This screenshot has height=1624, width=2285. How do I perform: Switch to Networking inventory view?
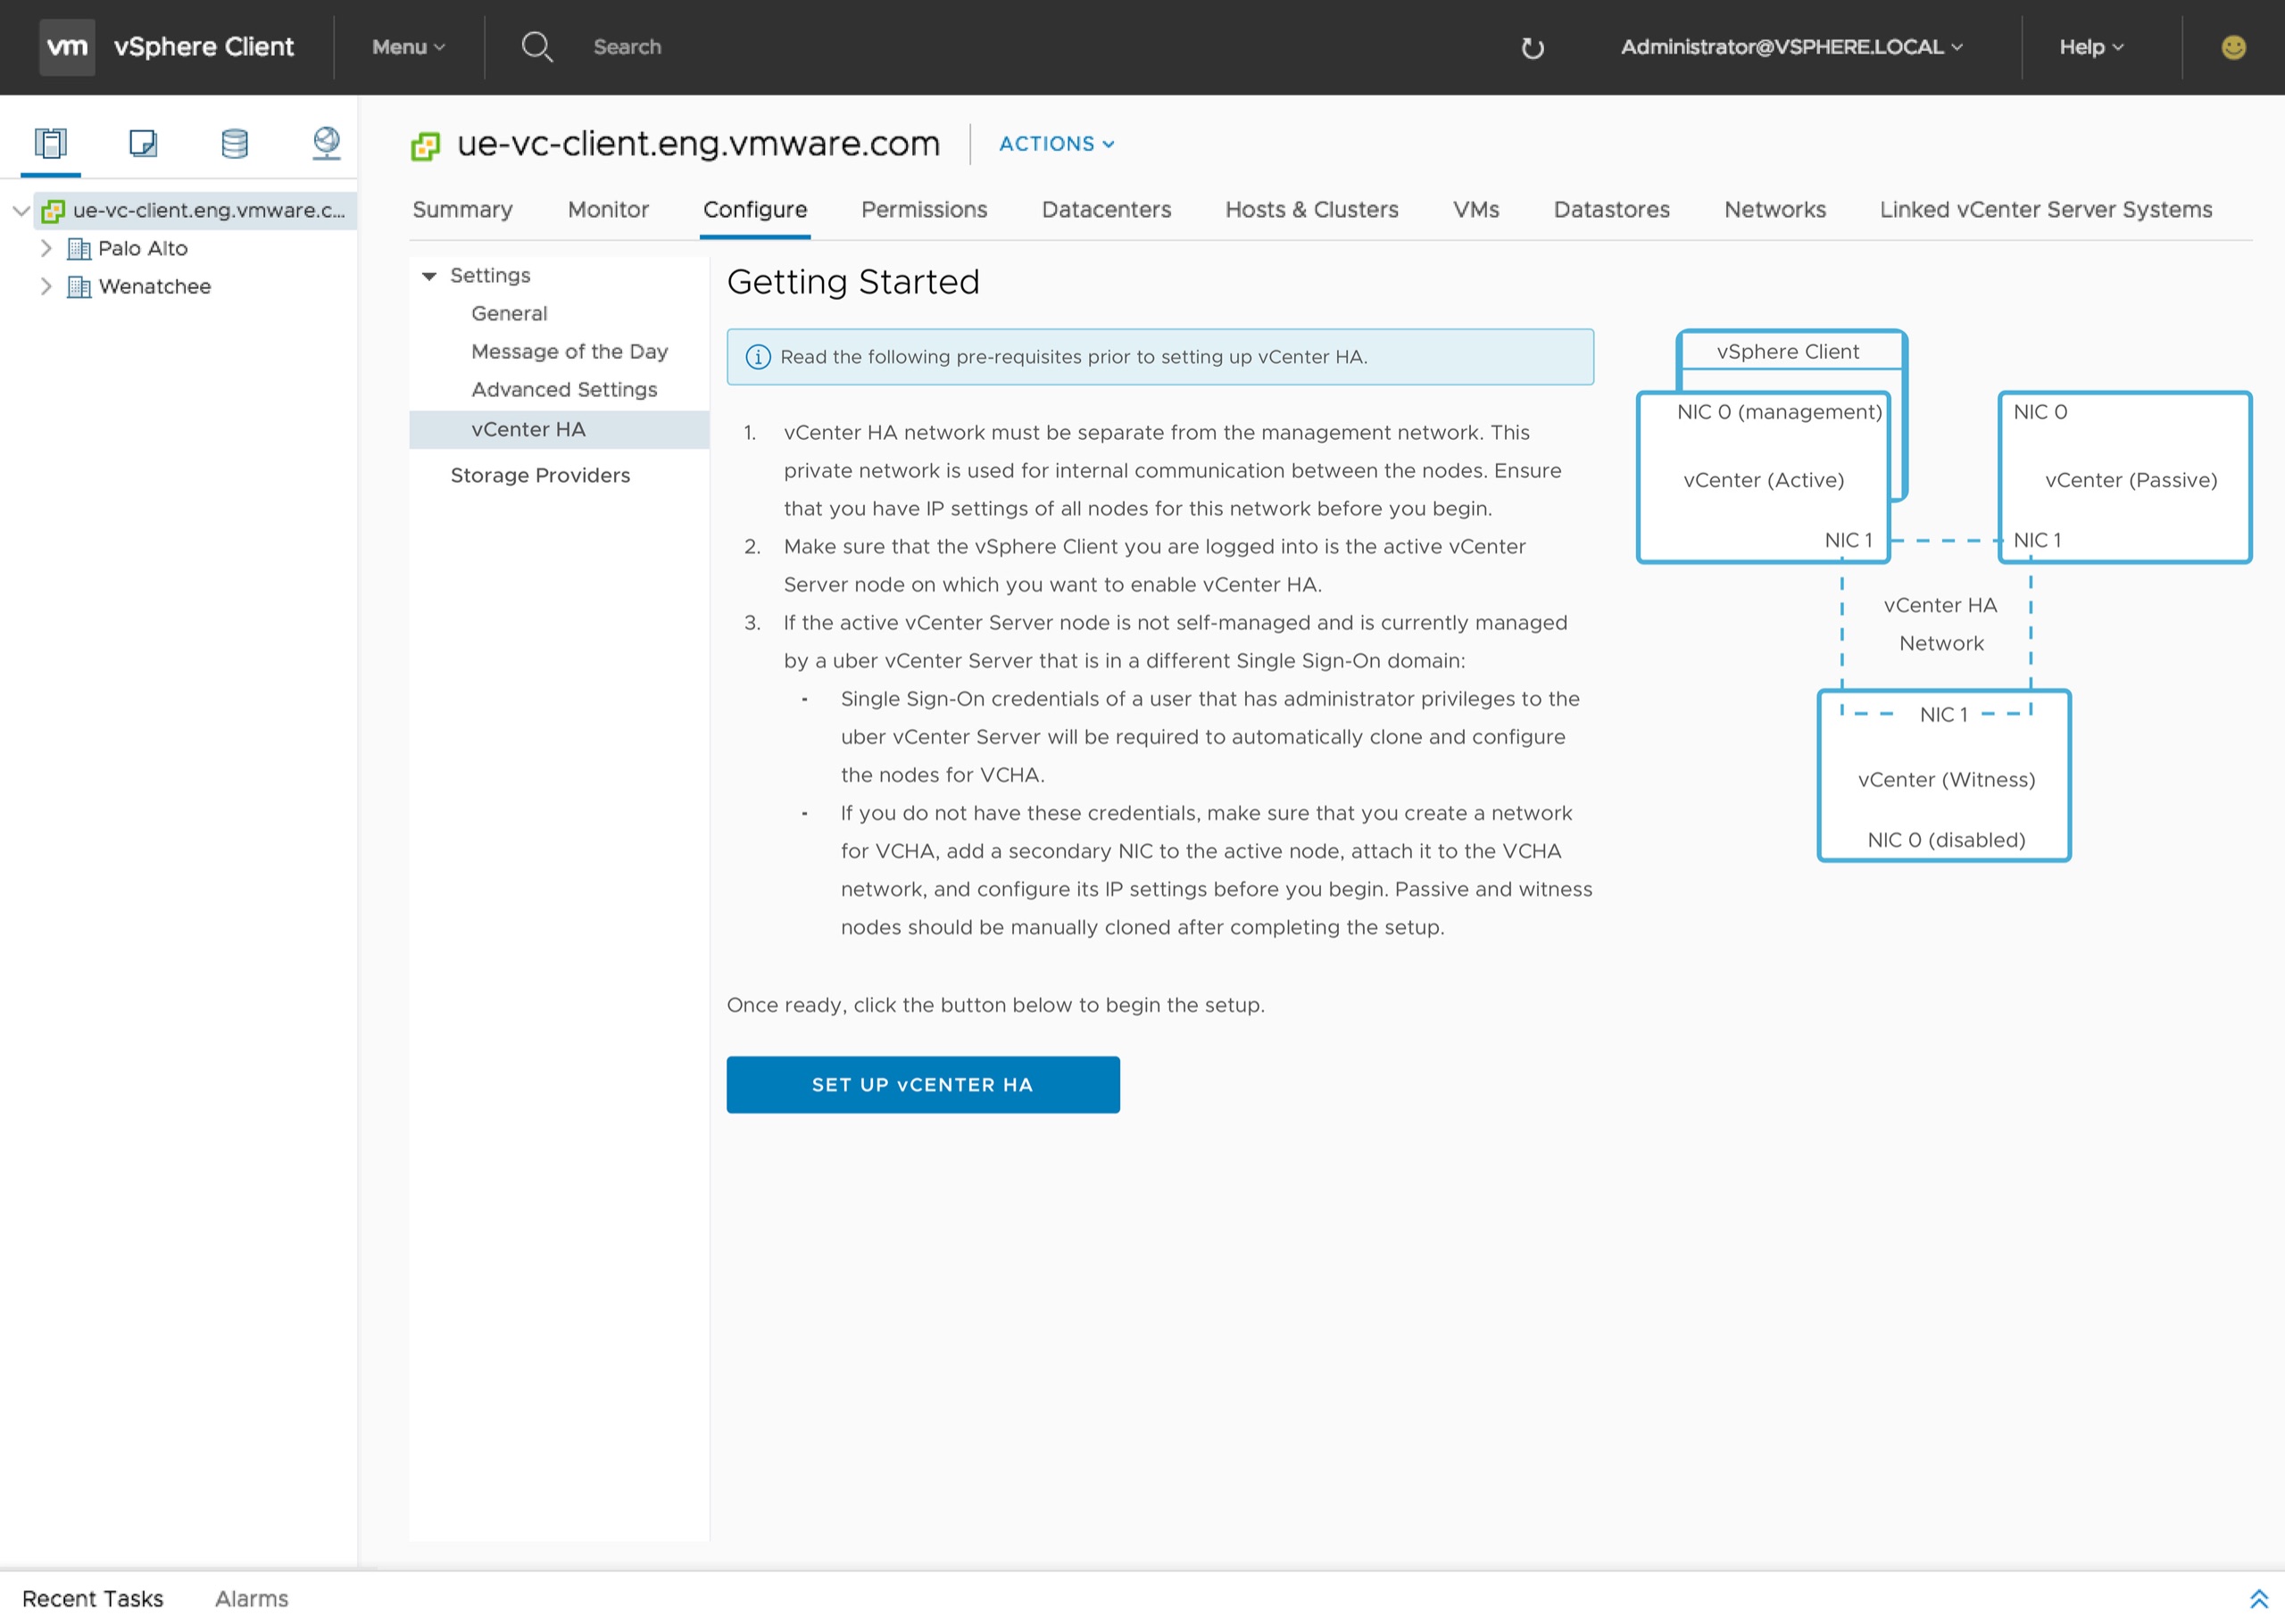click(x=326, y=144)
